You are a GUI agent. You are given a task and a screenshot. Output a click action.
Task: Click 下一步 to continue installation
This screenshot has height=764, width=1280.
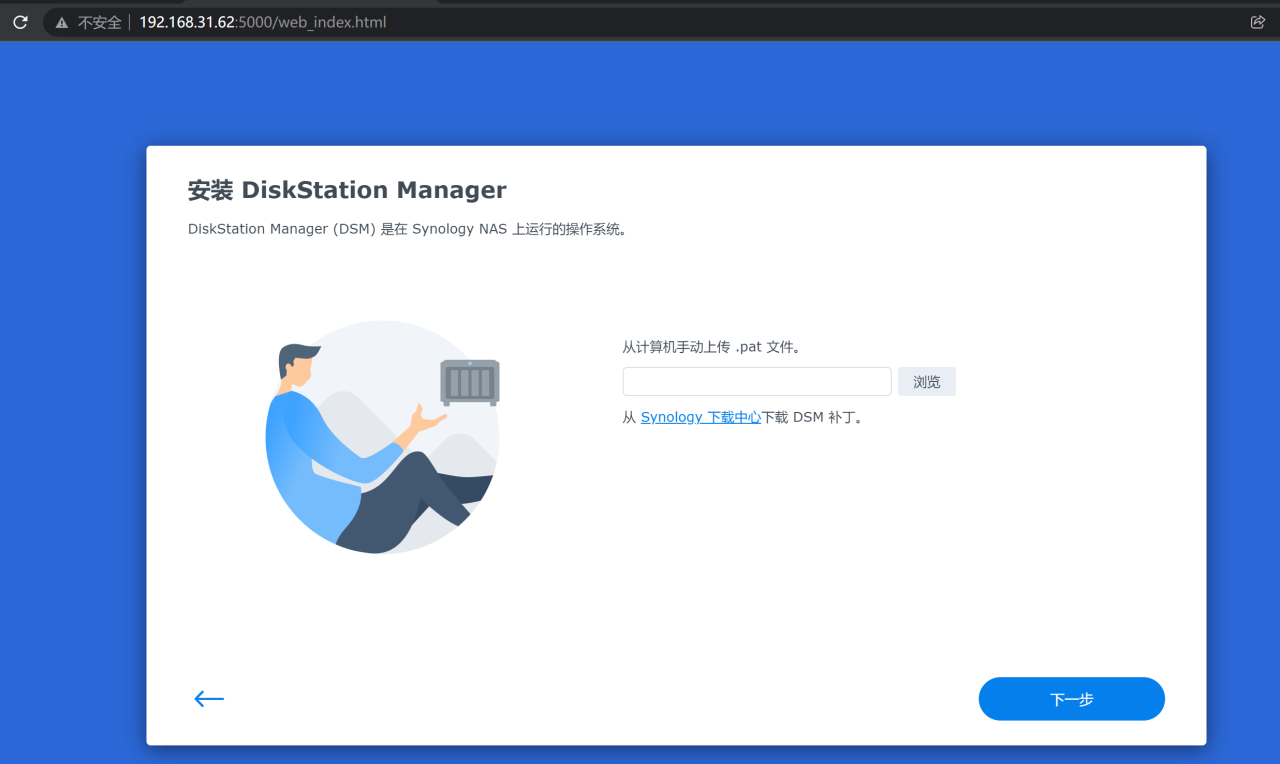(x=1071, y=698)
